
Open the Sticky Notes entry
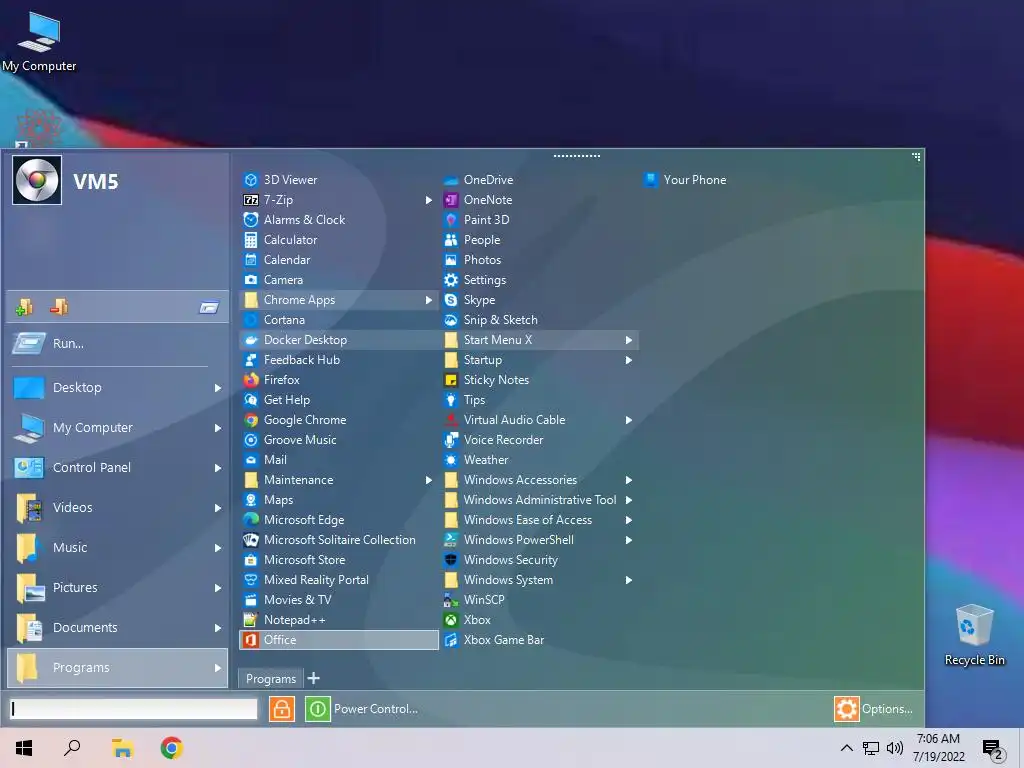[486, 379]
